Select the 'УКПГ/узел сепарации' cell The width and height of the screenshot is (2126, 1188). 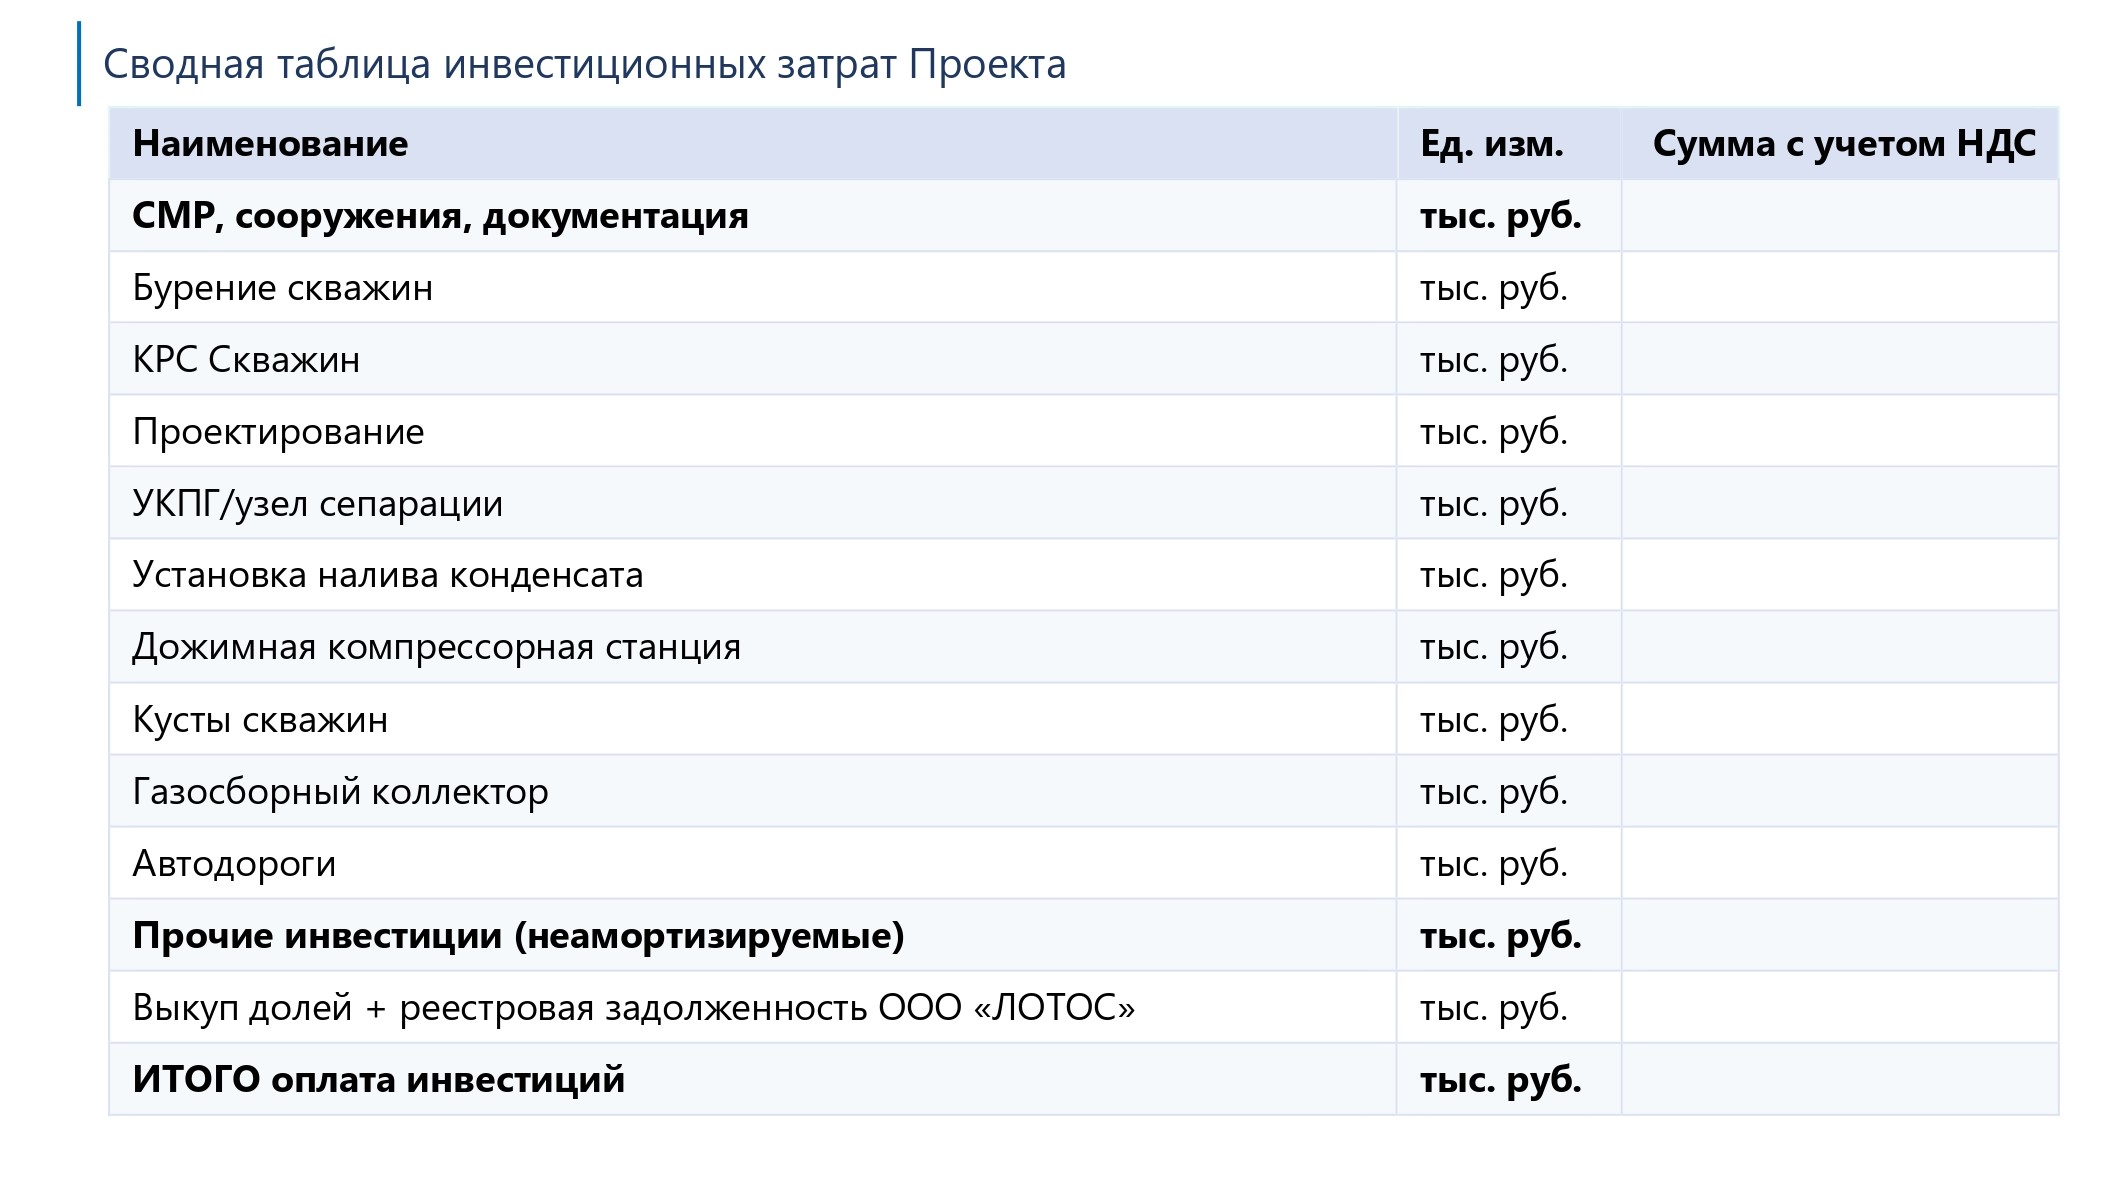pos(317,504)
